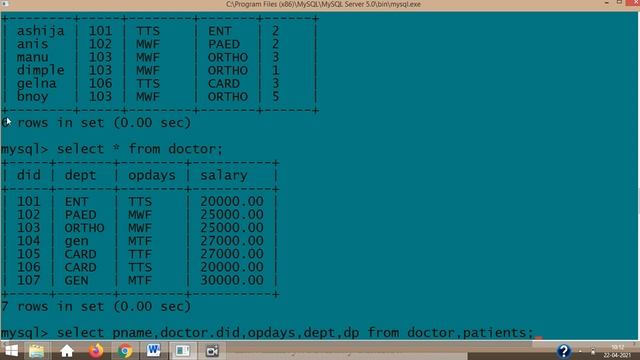Click the blue help question mark icon
640x360 pixels.
coord(564,351)
